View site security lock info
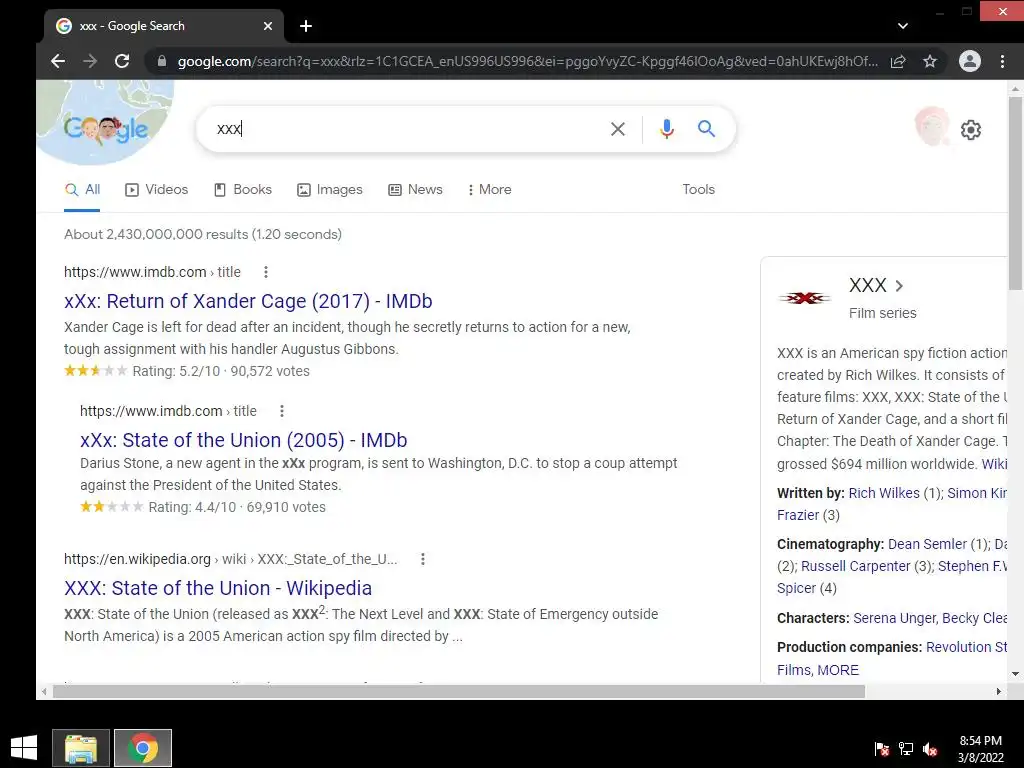This screenshot has height=768, width=1024. [x=162, y=61]
